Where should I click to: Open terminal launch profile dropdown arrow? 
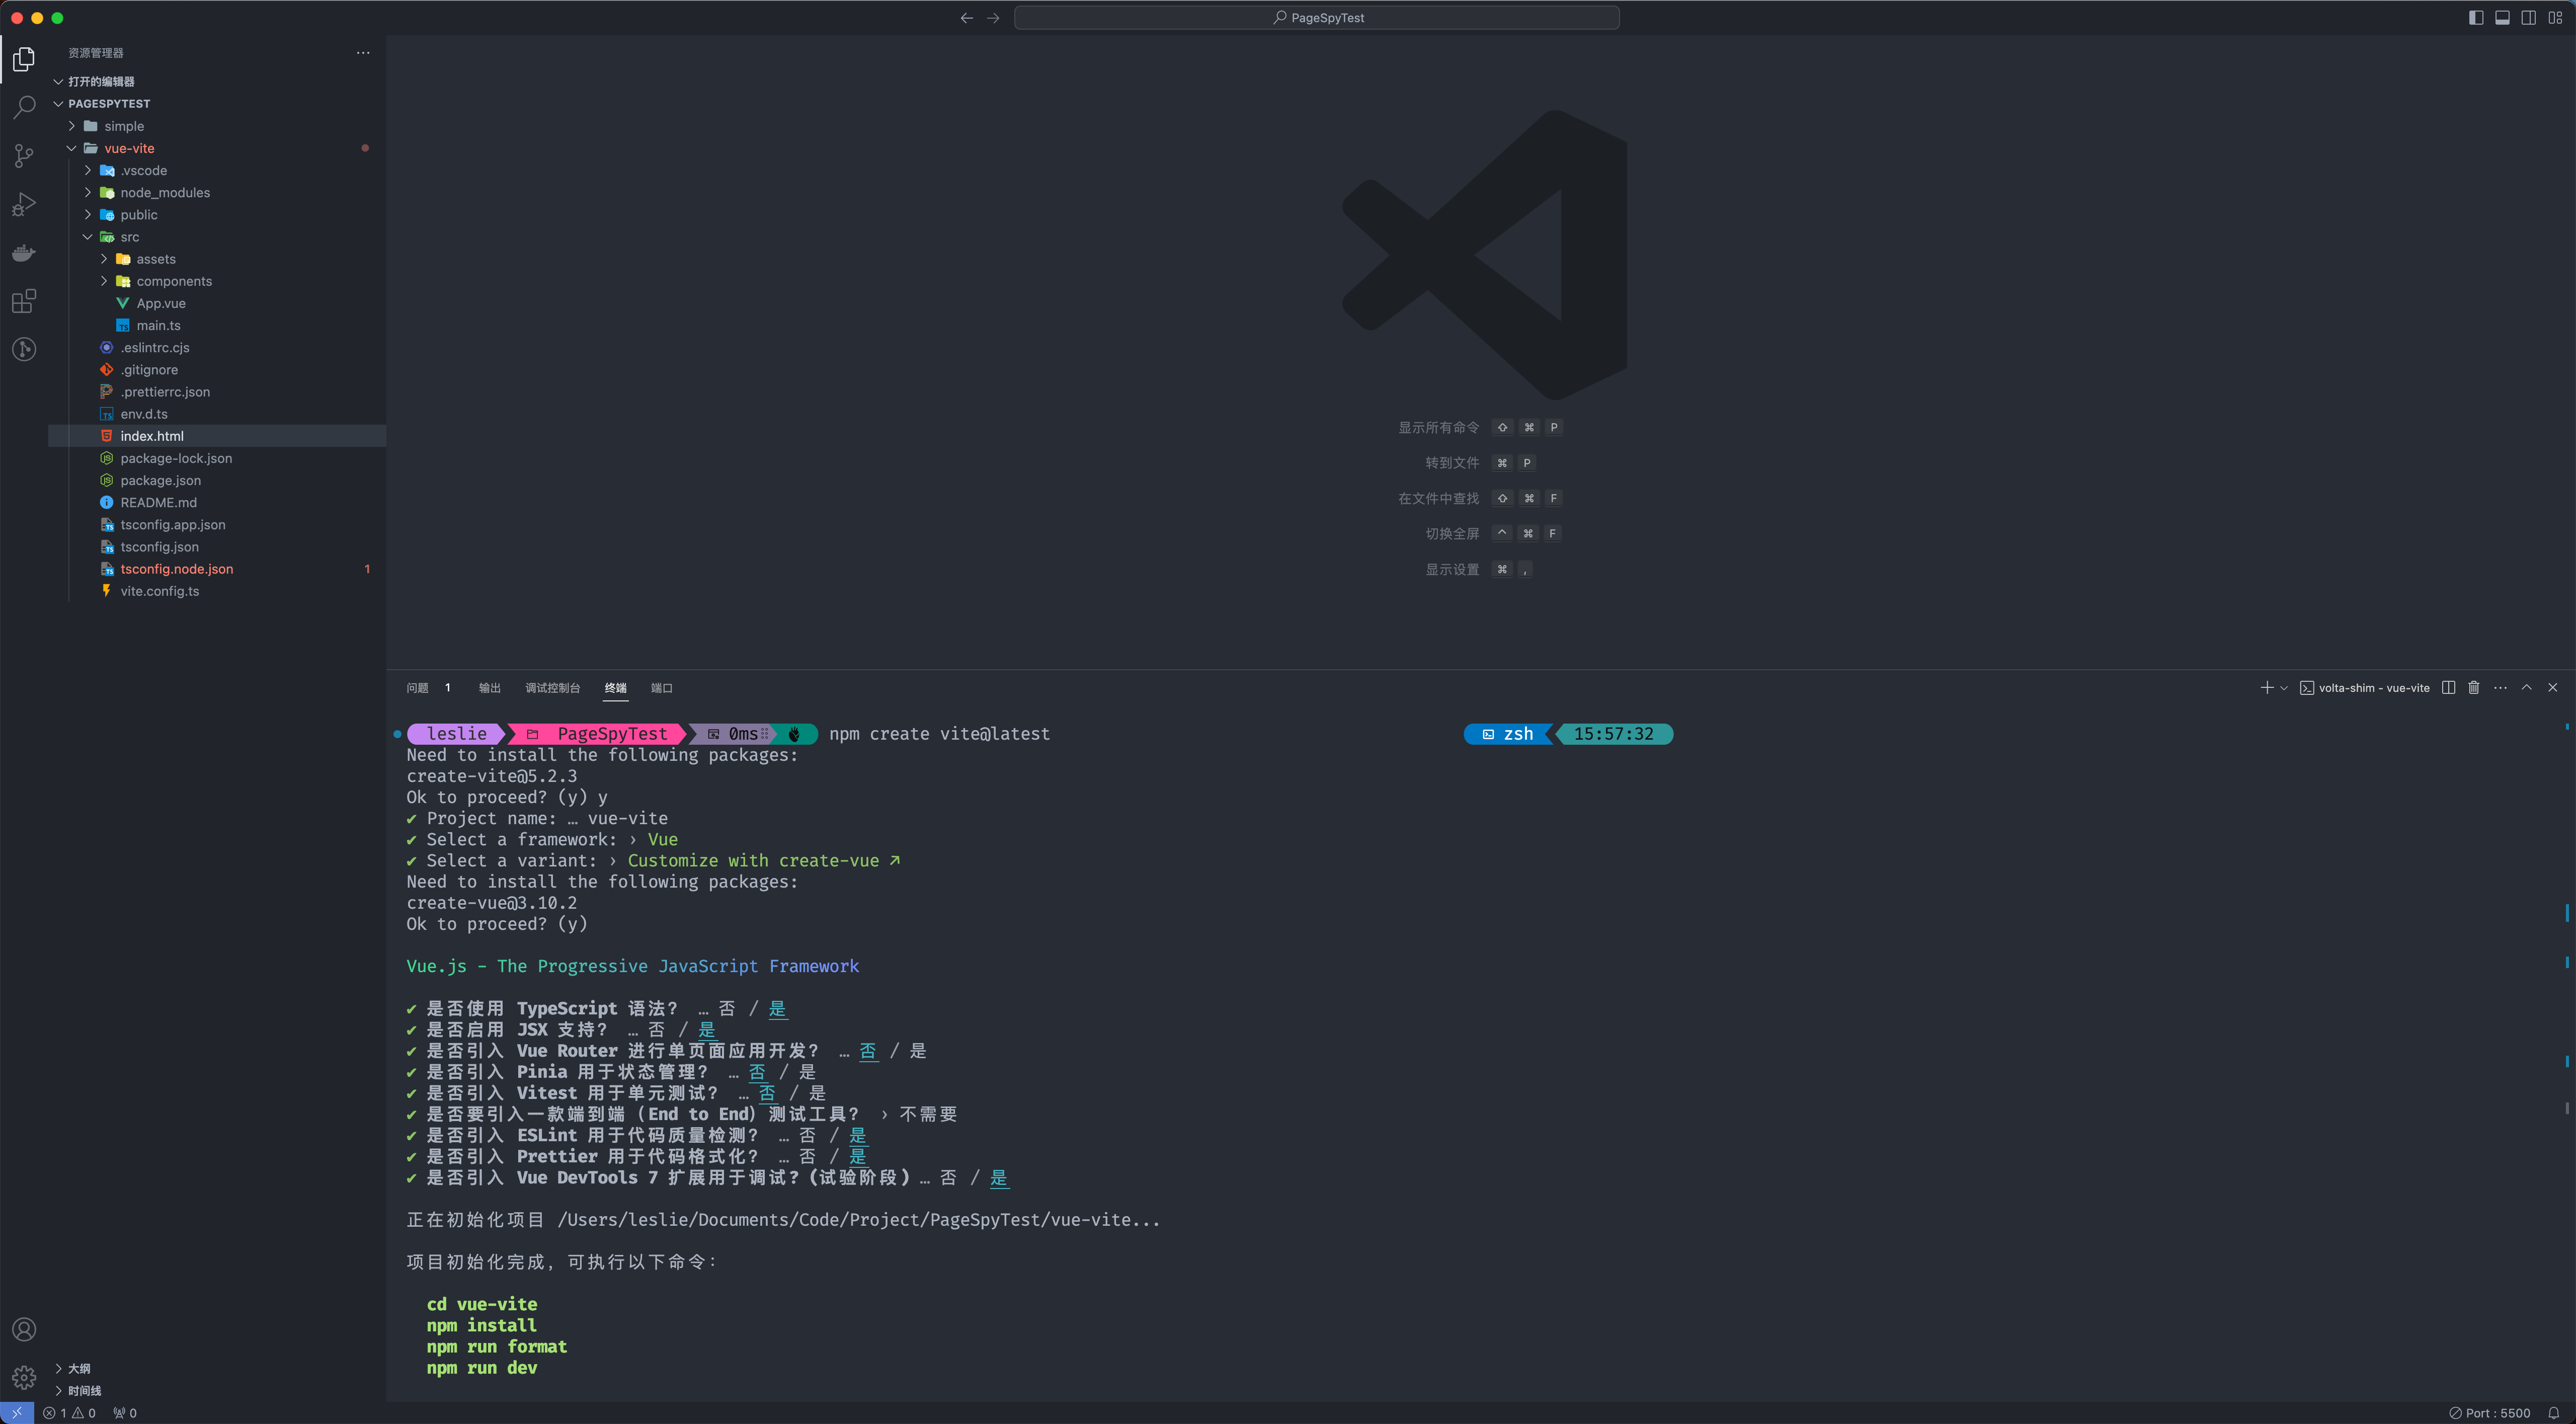click(2283, 688)
